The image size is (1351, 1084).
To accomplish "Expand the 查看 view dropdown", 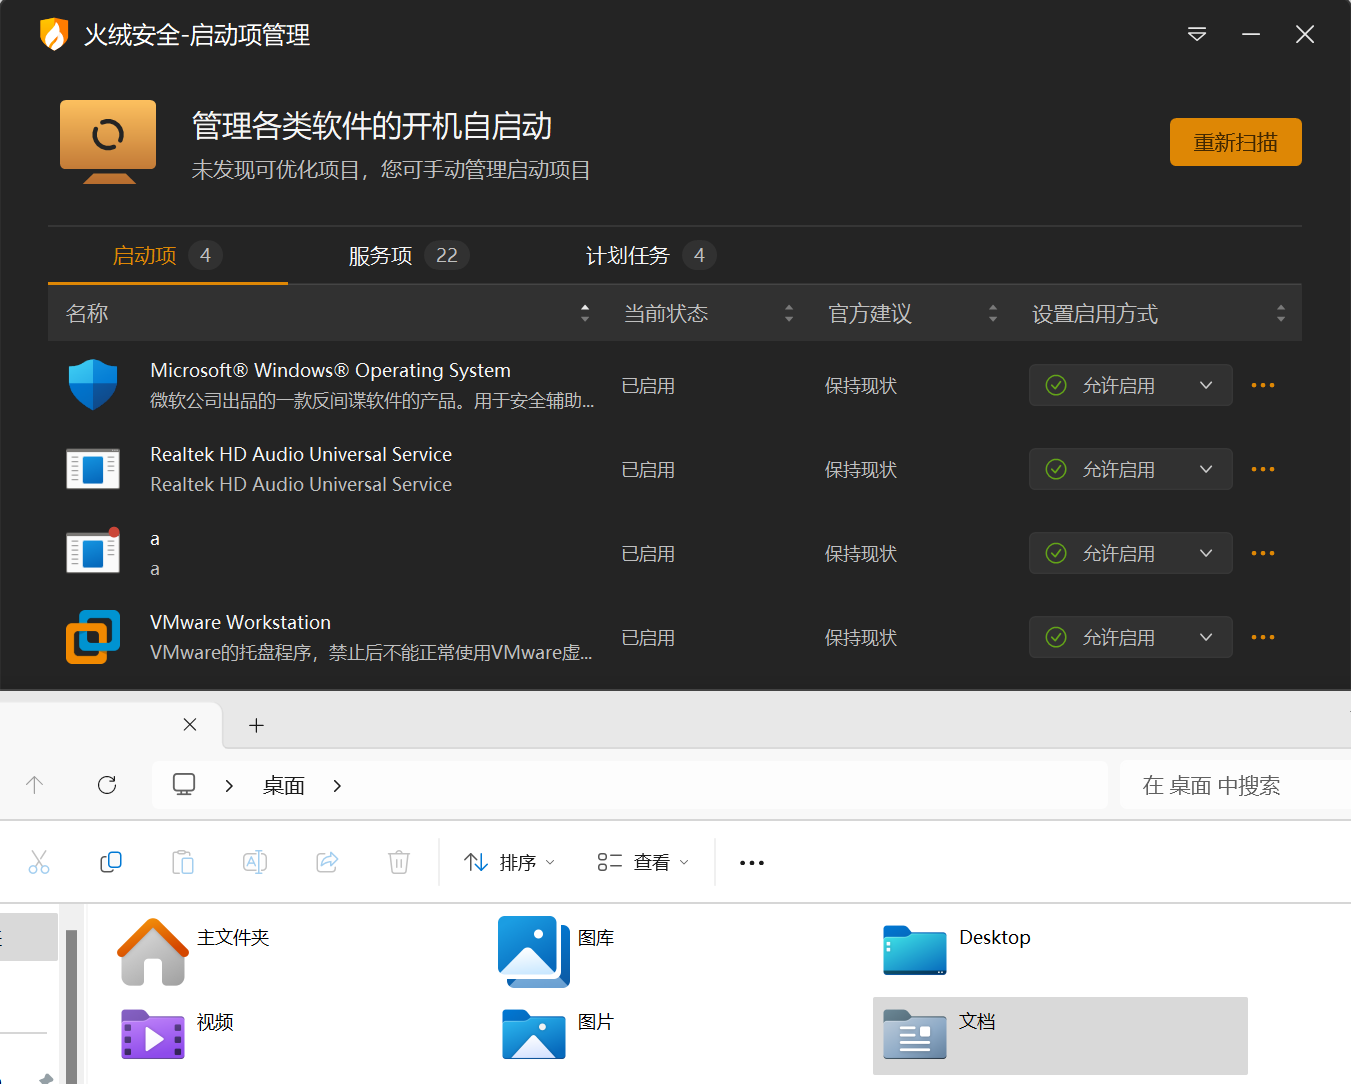I will click(x=643, y=862).
